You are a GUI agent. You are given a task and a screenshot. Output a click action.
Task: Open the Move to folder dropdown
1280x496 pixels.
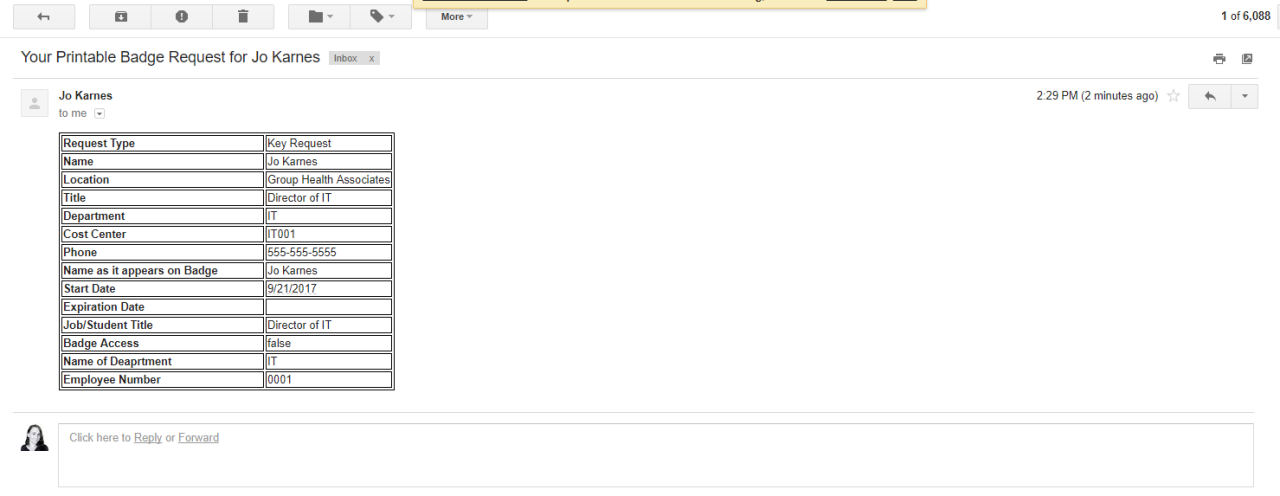point(320,17)
